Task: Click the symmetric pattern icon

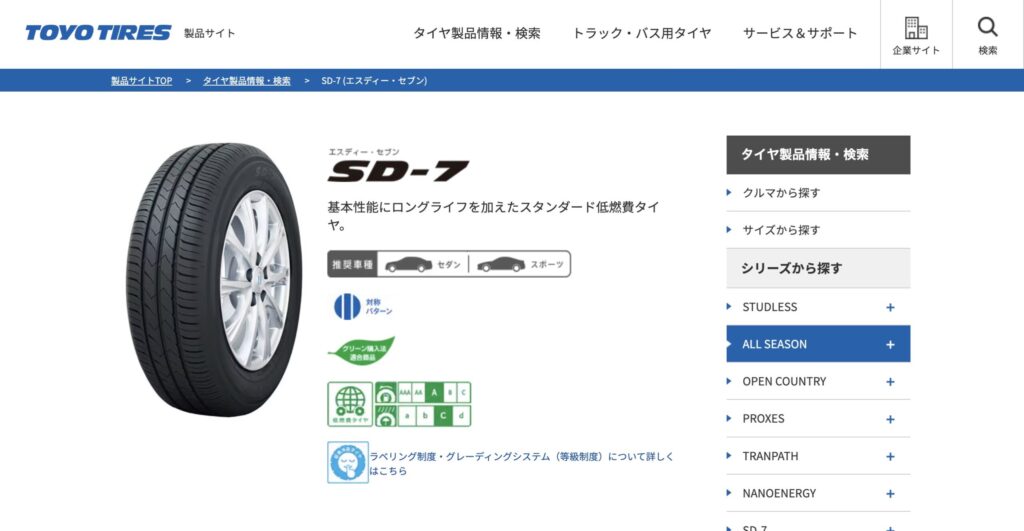Action: (x=347, y=306)
